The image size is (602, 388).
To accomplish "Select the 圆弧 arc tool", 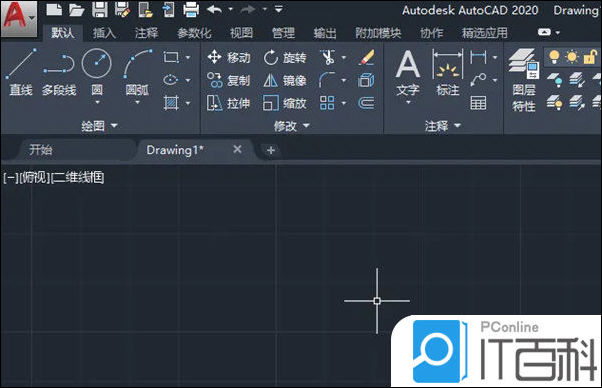I will tap(137, 71).
